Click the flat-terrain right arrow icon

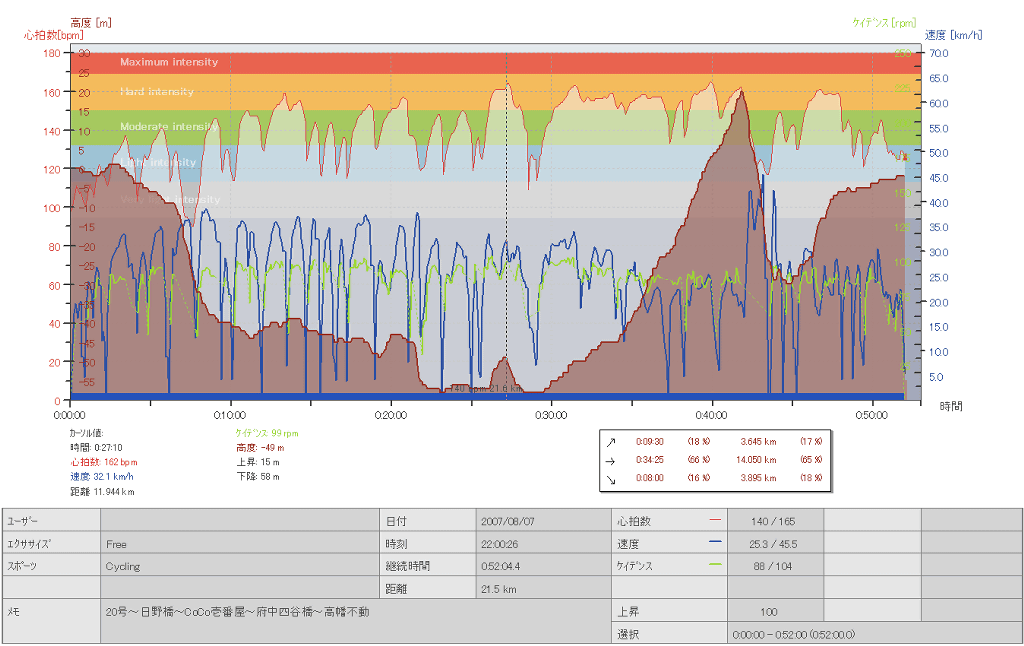pyautogui.click(x=610, y=460)
